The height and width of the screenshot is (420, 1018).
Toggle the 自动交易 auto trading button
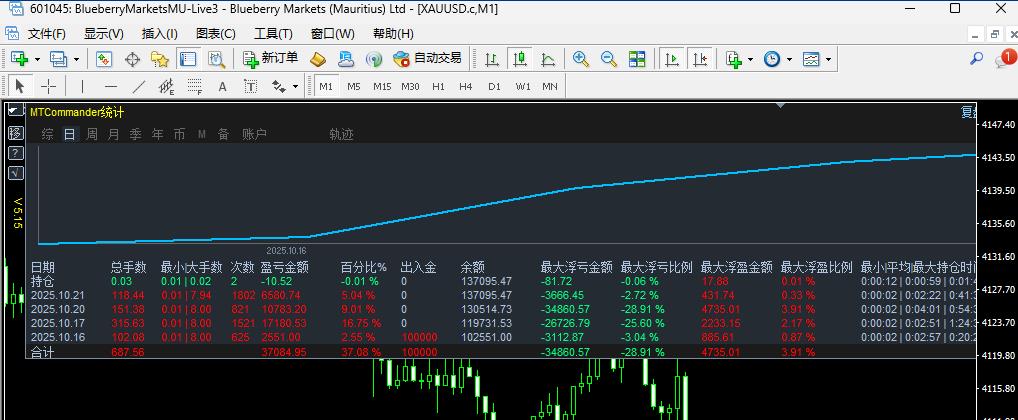427,59
